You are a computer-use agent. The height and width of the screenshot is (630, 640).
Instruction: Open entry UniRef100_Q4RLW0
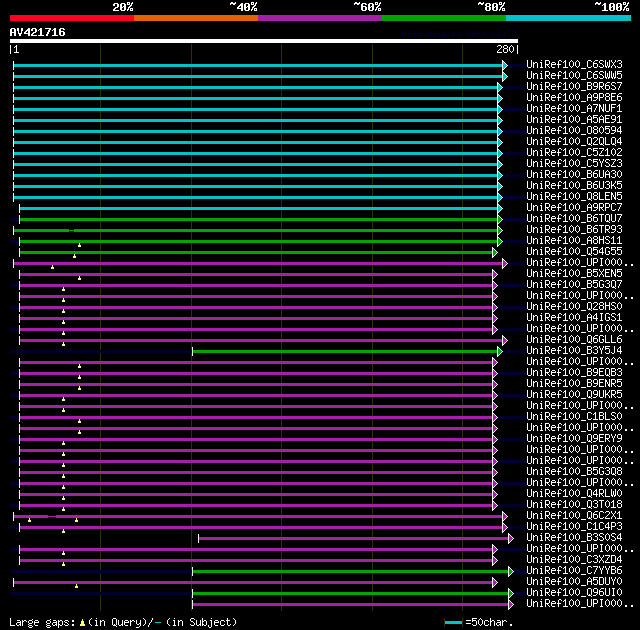point(574,494)
